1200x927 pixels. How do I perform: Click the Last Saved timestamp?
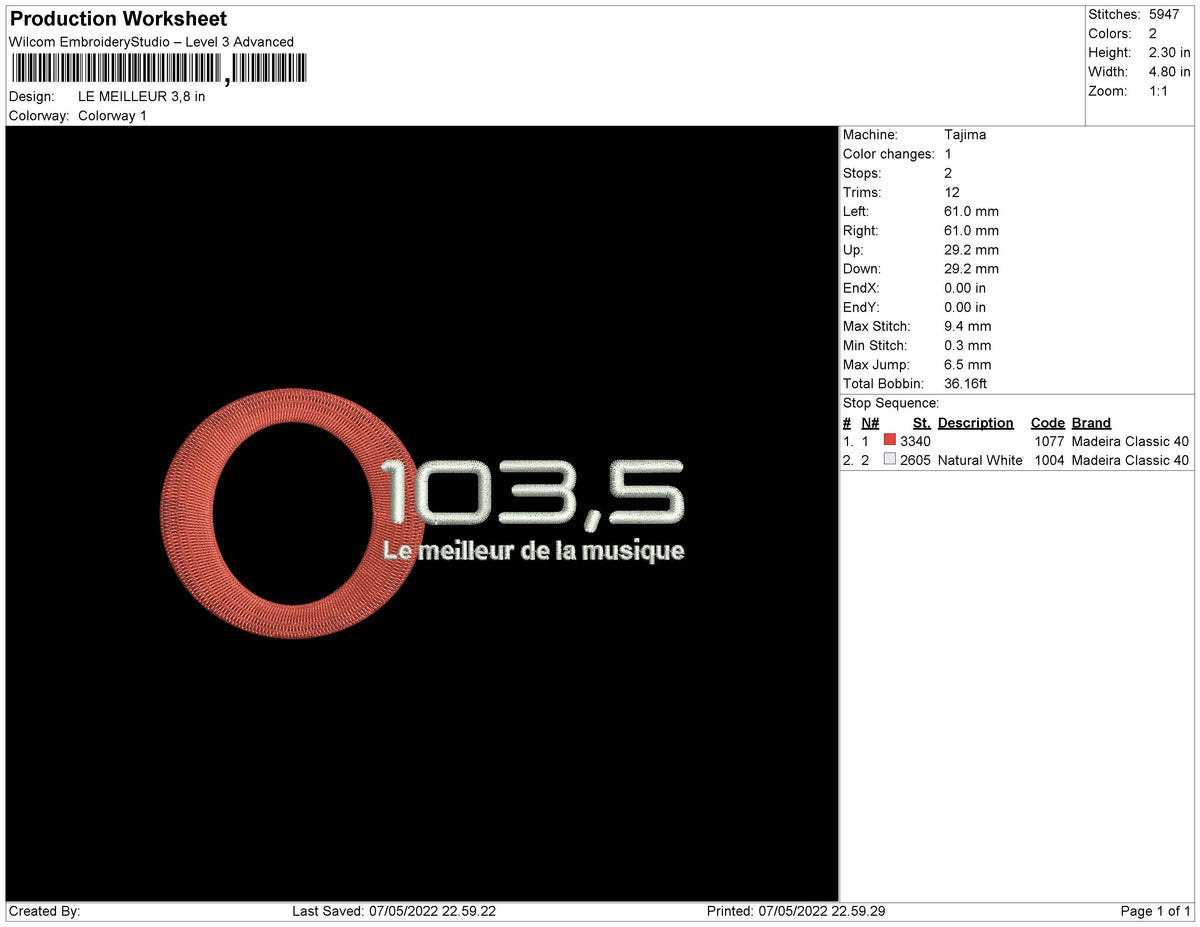coord(394,911)
